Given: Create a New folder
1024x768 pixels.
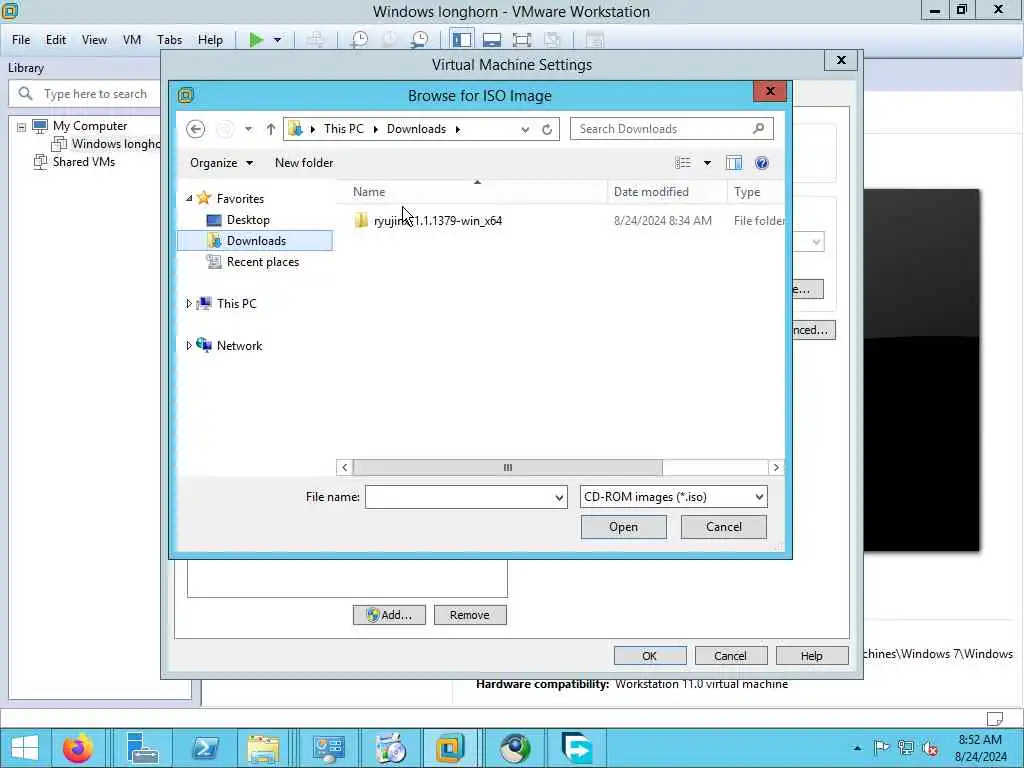Looking at the screenshot, I should (x=304, y=163).
